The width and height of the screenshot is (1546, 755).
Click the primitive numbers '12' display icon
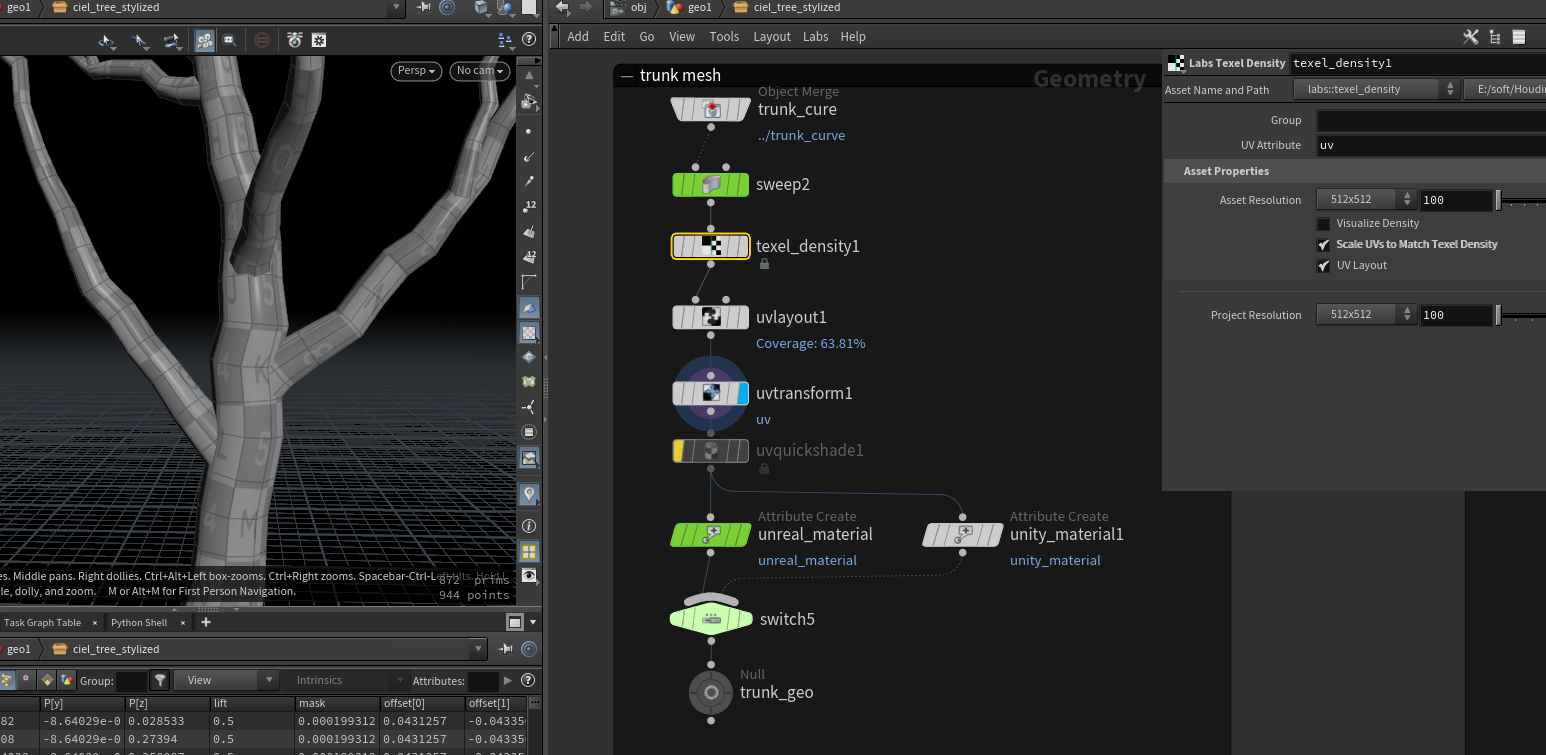[x=529, y=257]
